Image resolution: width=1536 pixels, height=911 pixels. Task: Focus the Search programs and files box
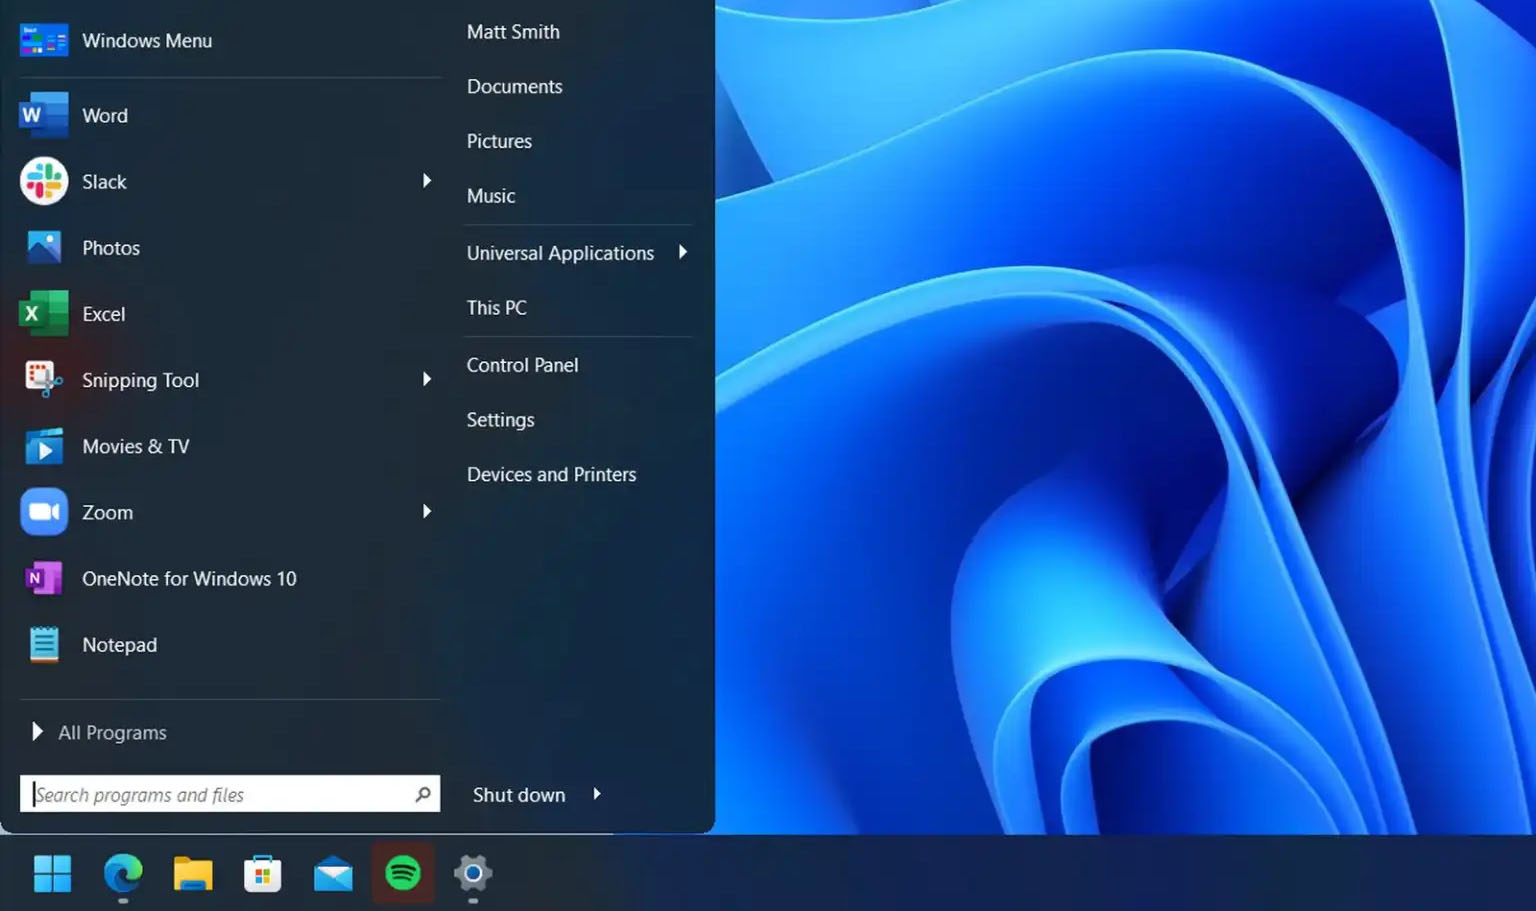230,794
